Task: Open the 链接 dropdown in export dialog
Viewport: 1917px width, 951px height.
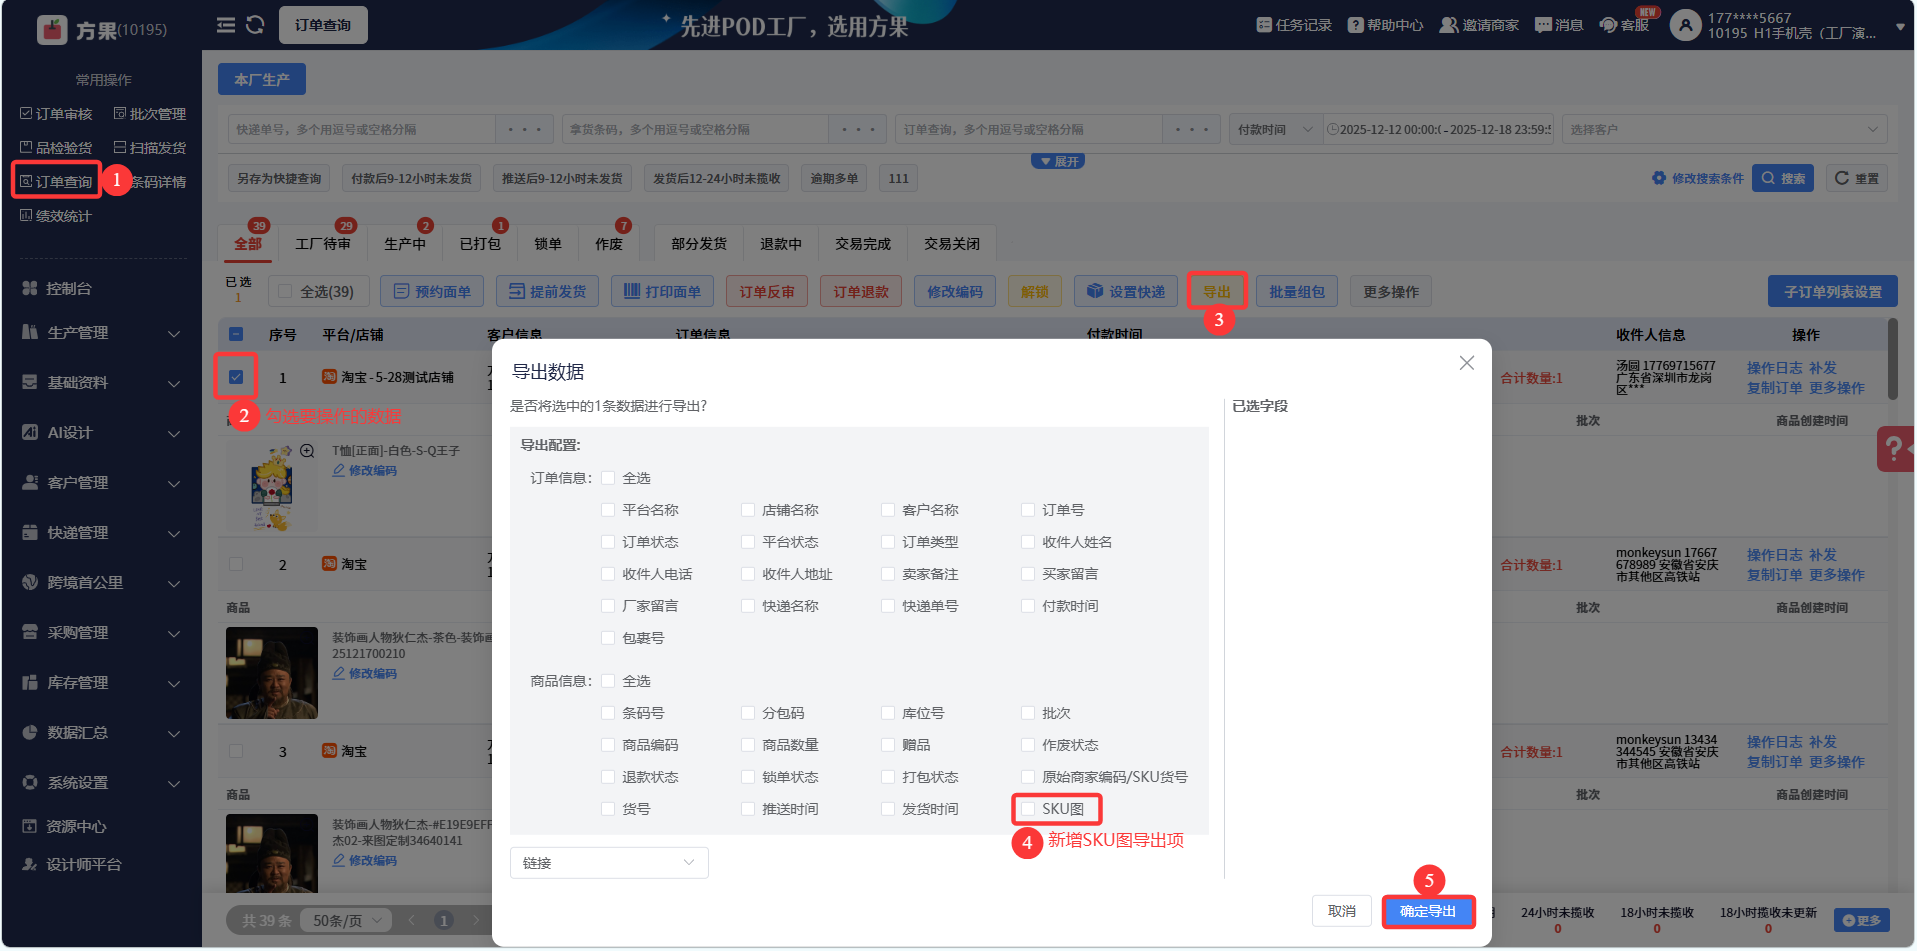Action: click(609, 863)
